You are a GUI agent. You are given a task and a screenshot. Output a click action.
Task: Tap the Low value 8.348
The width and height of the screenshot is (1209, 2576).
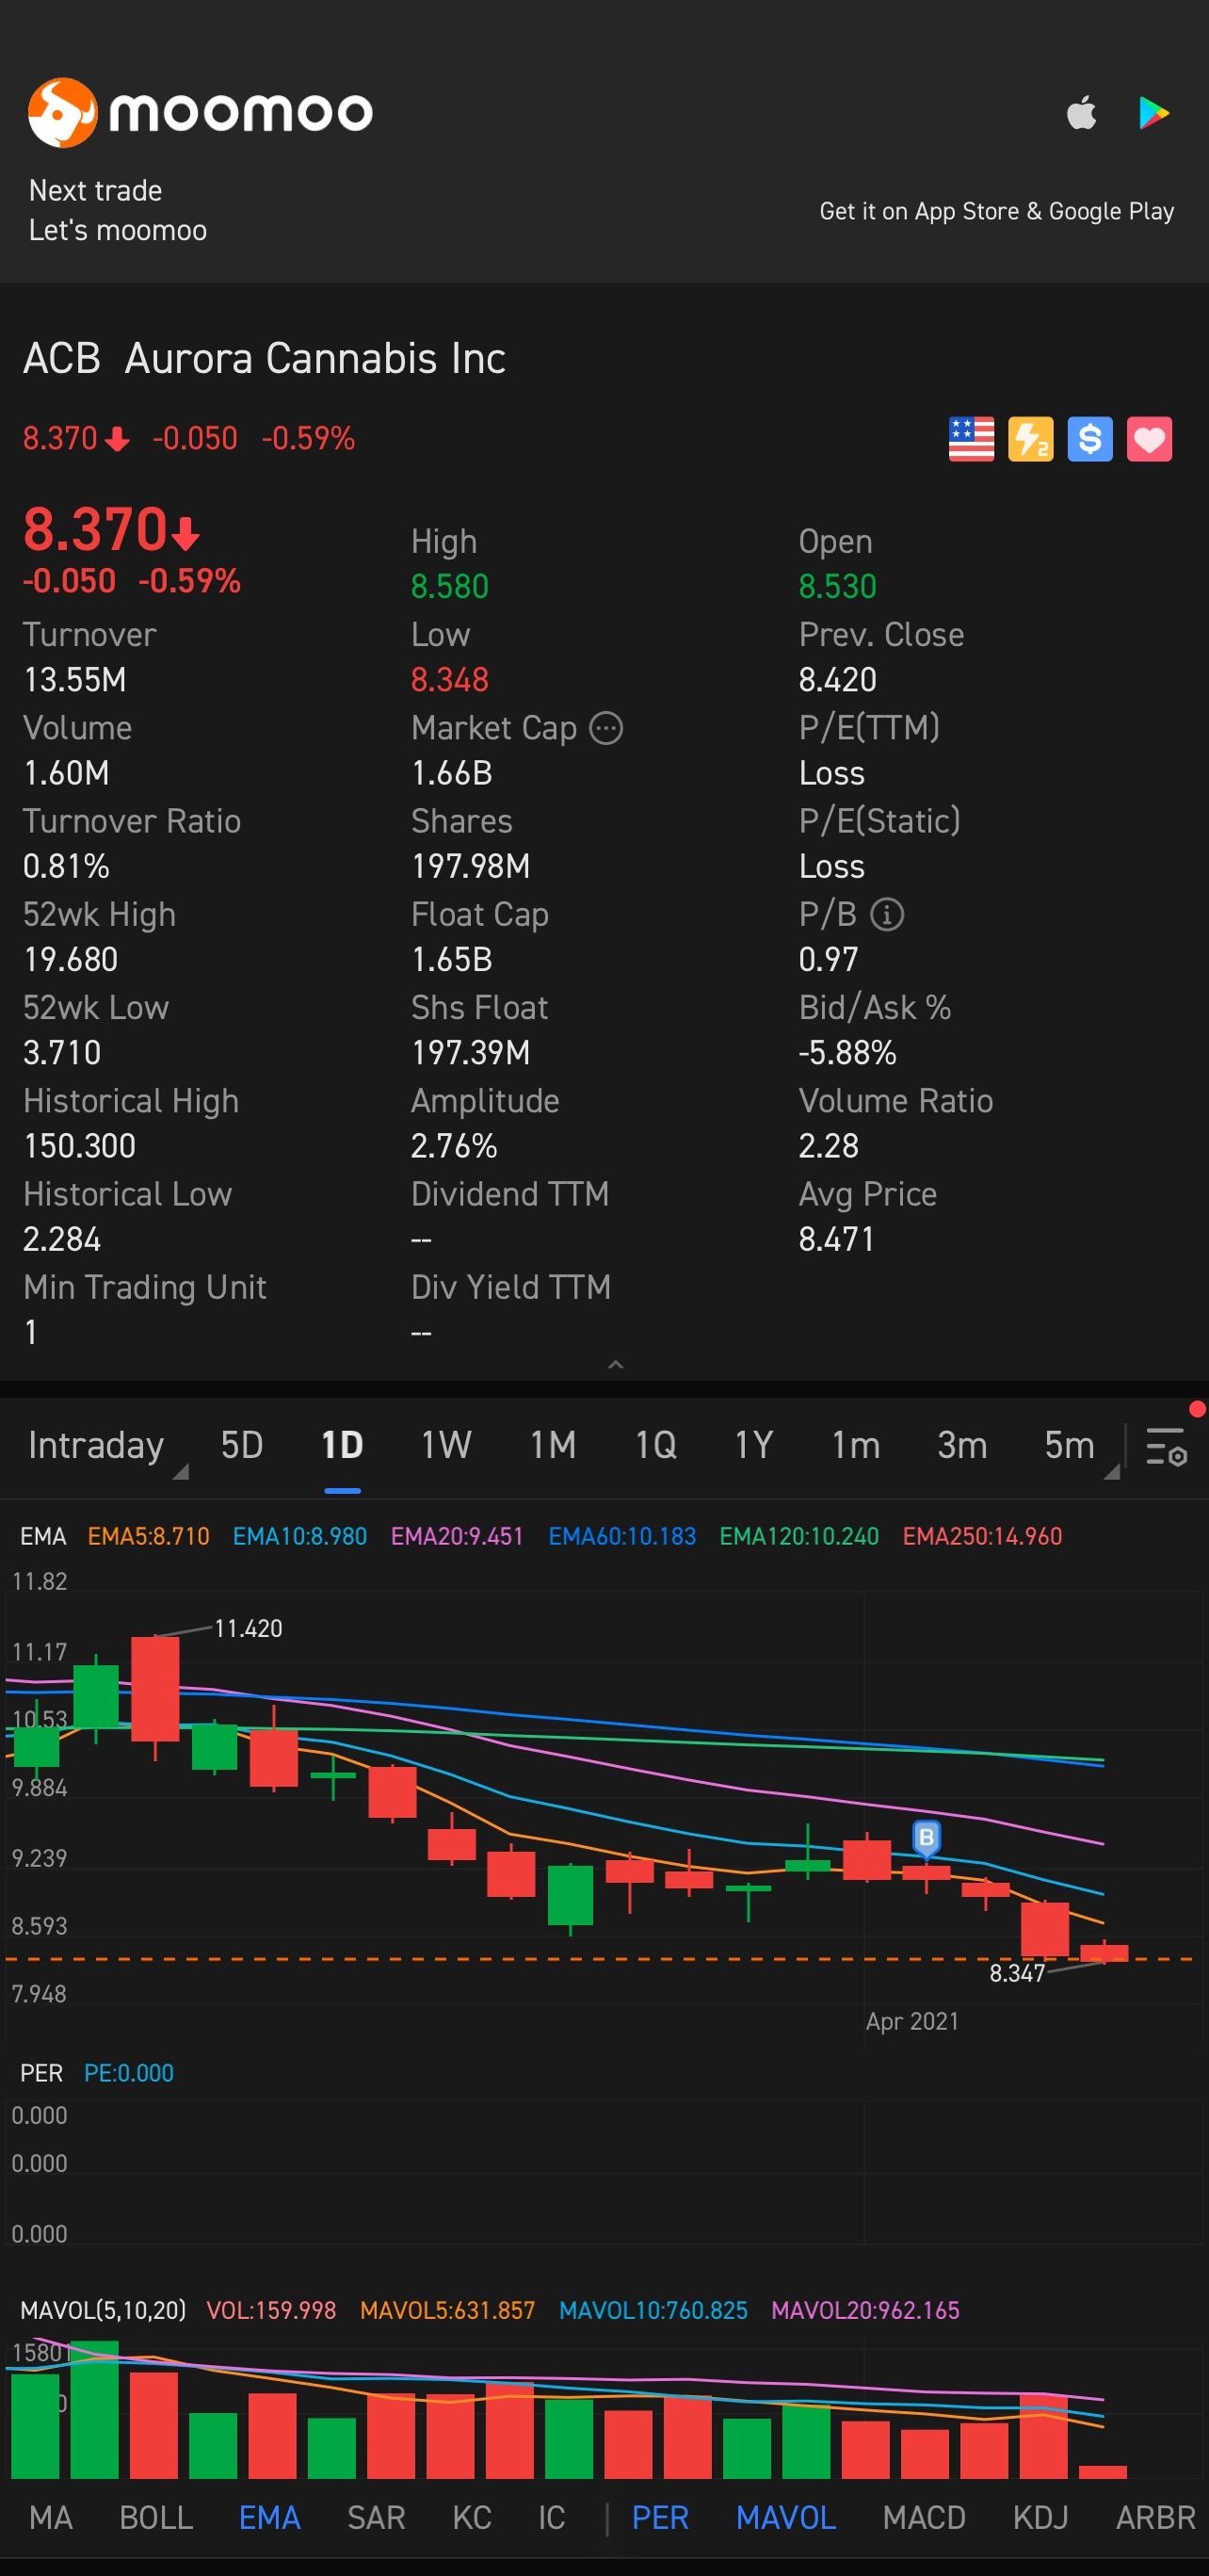pos(449,680)
